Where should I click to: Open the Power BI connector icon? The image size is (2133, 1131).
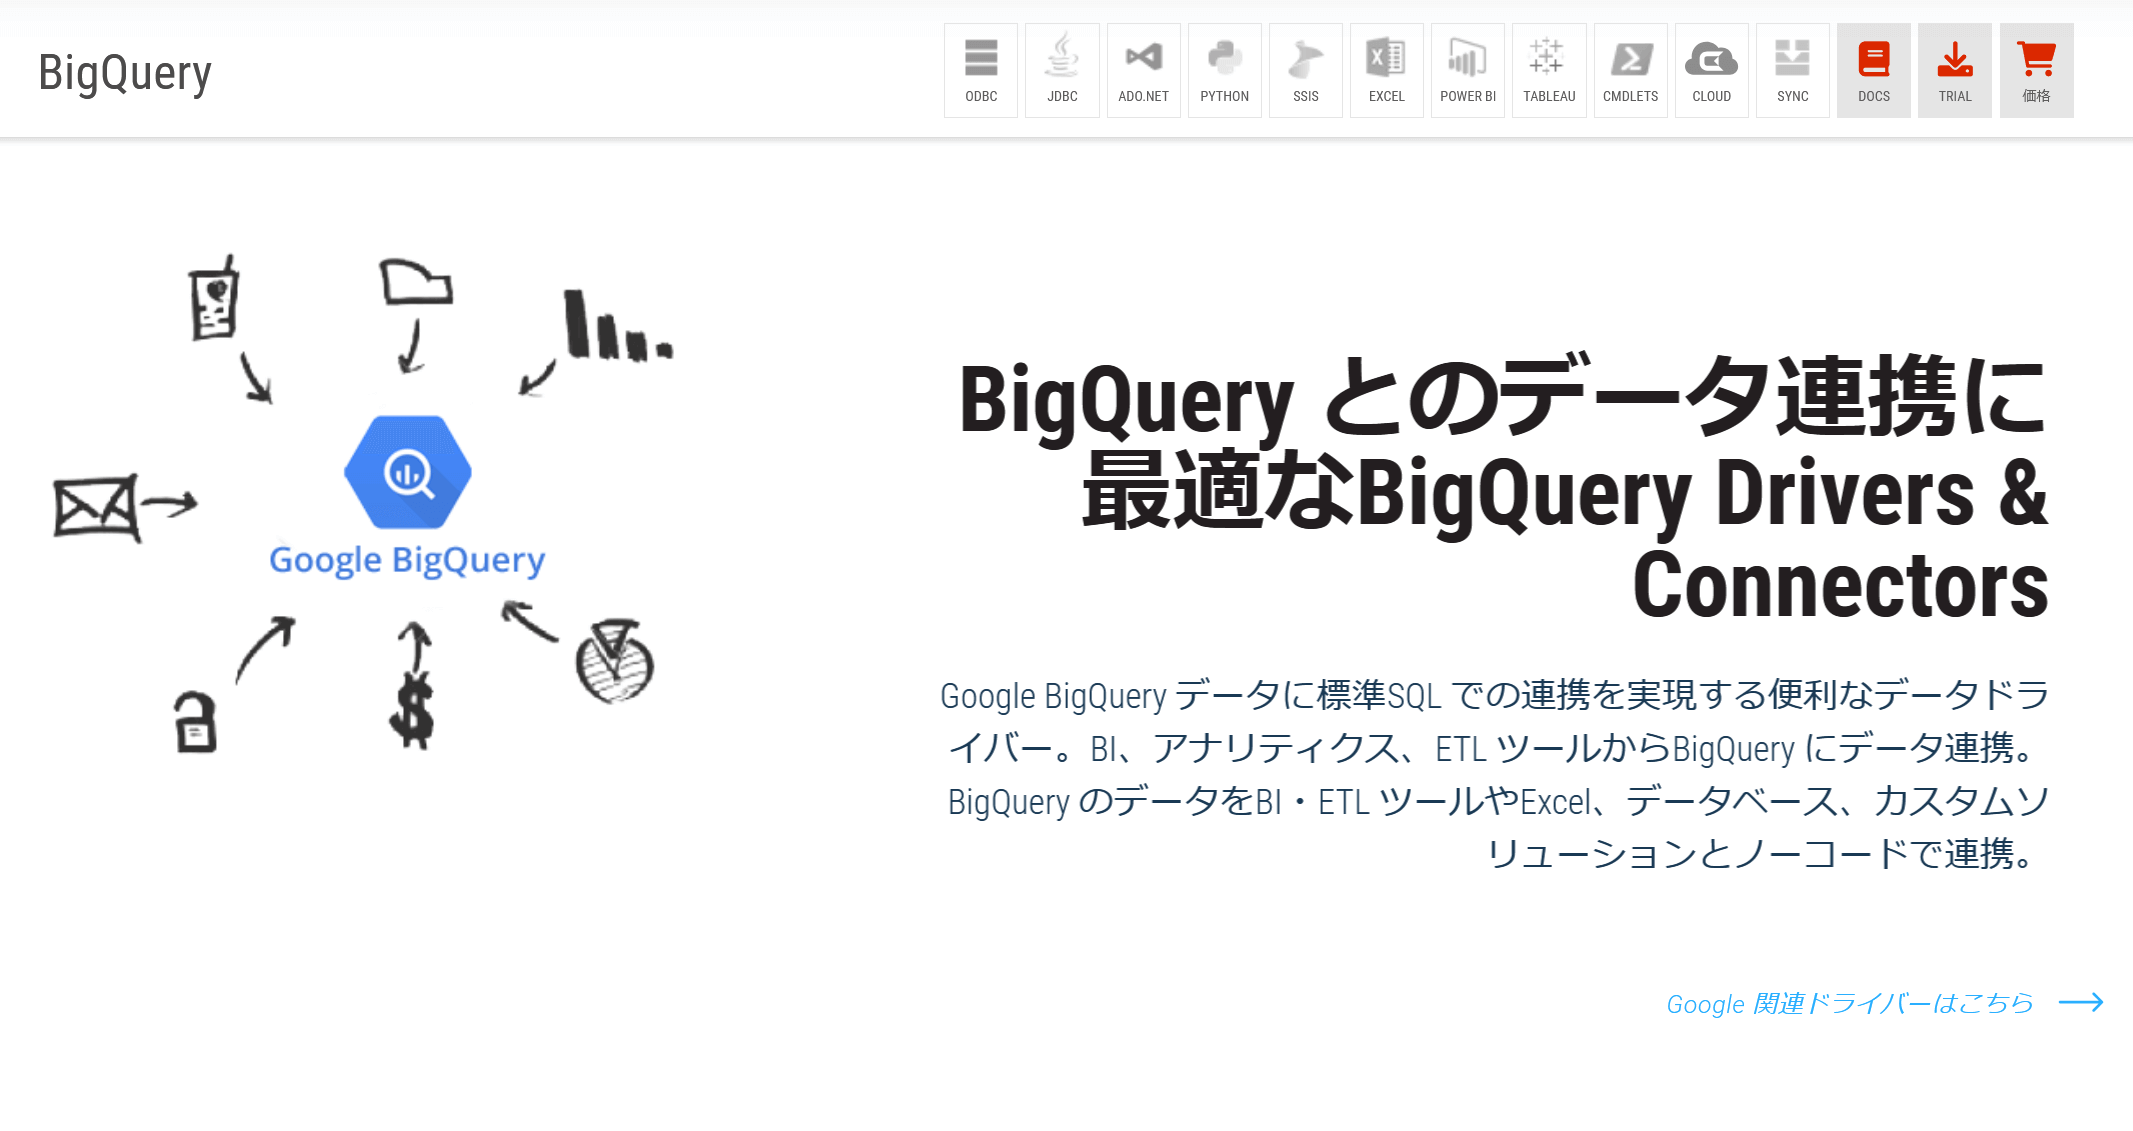1467,70
